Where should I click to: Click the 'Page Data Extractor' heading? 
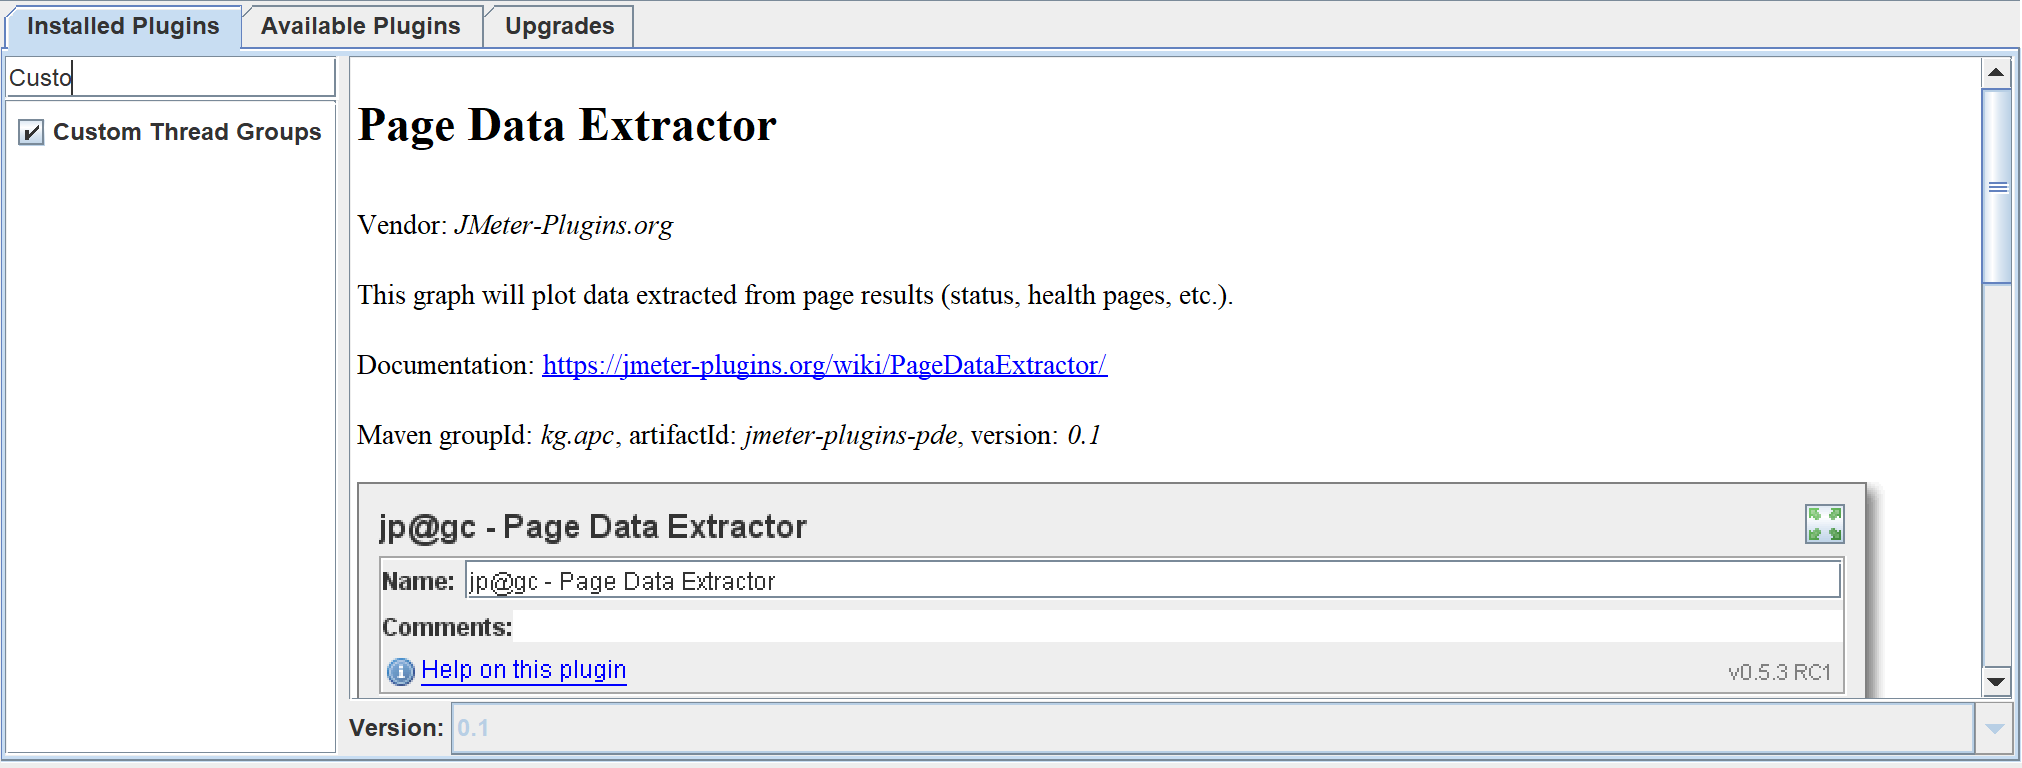coord(567,126)
